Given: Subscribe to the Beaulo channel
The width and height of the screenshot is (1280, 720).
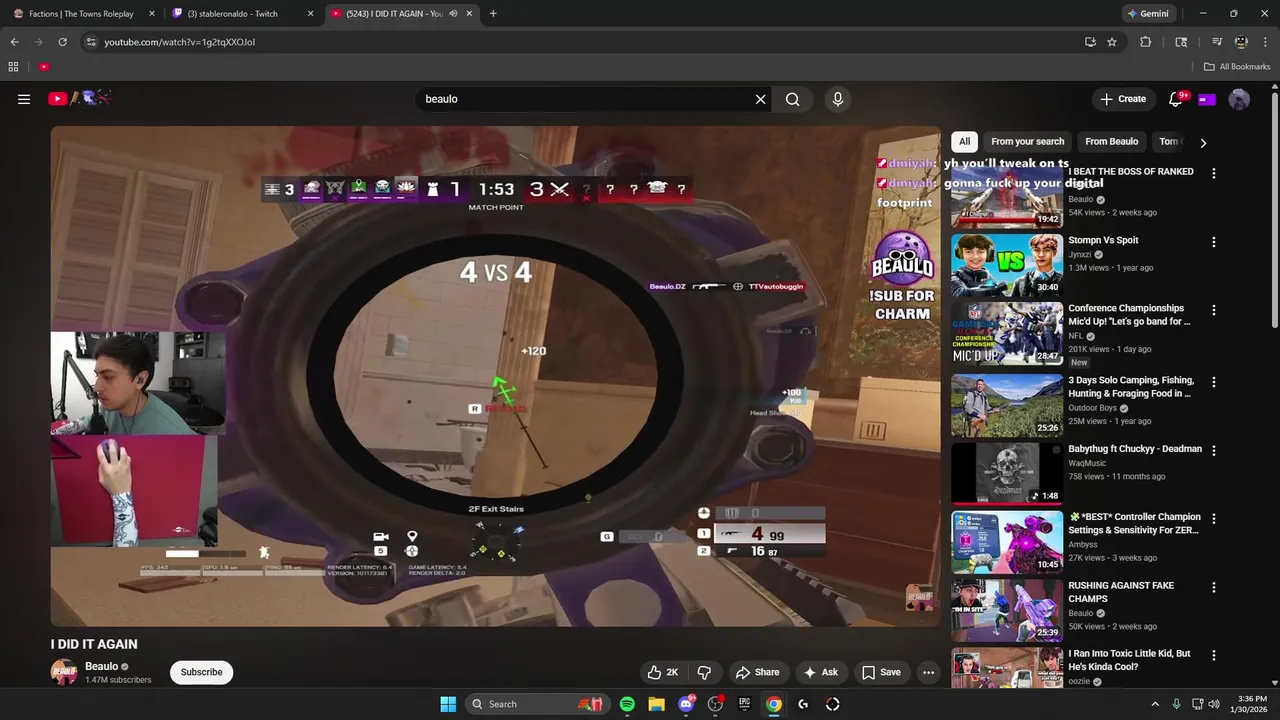Looking at the screenshot, I should [201, 672].
